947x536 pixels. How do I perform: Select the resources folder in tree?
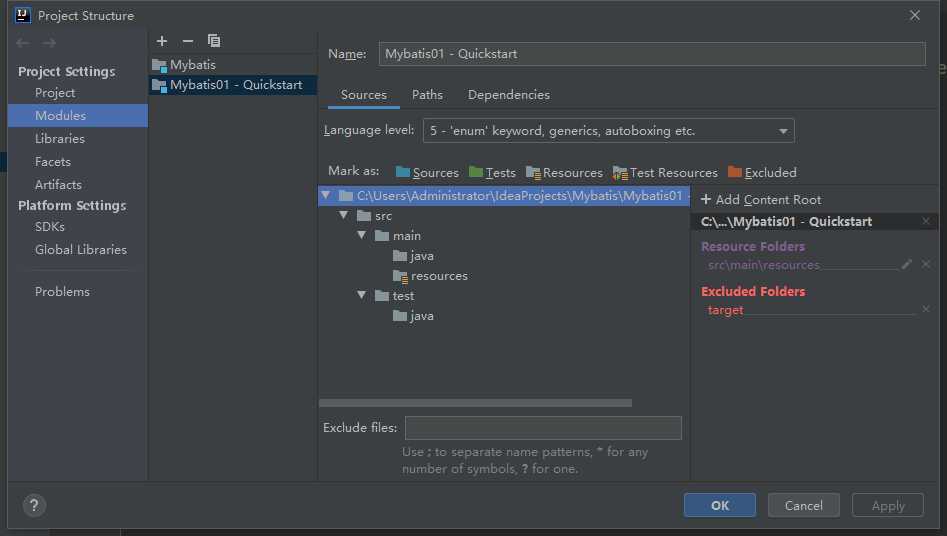(x=430, y=276)
